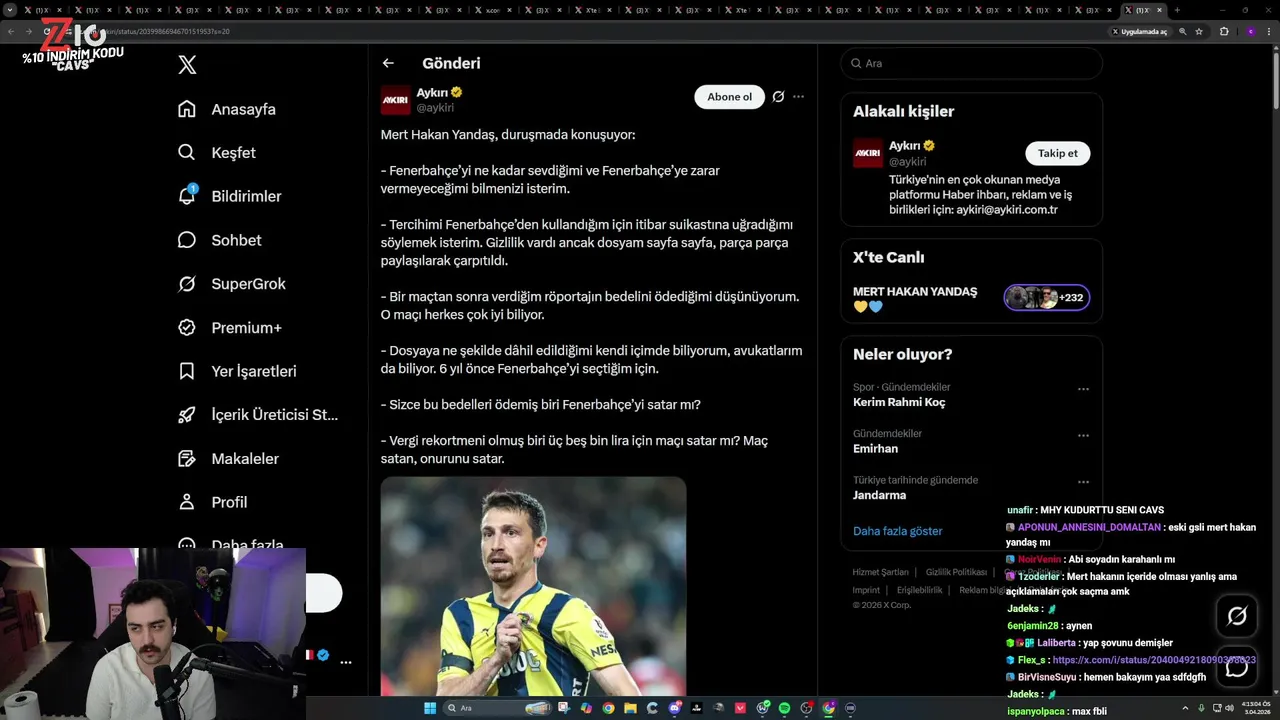Open Aykırı avatar in the post header
This screenshot has width=1280, height=720.
(395, 100)
